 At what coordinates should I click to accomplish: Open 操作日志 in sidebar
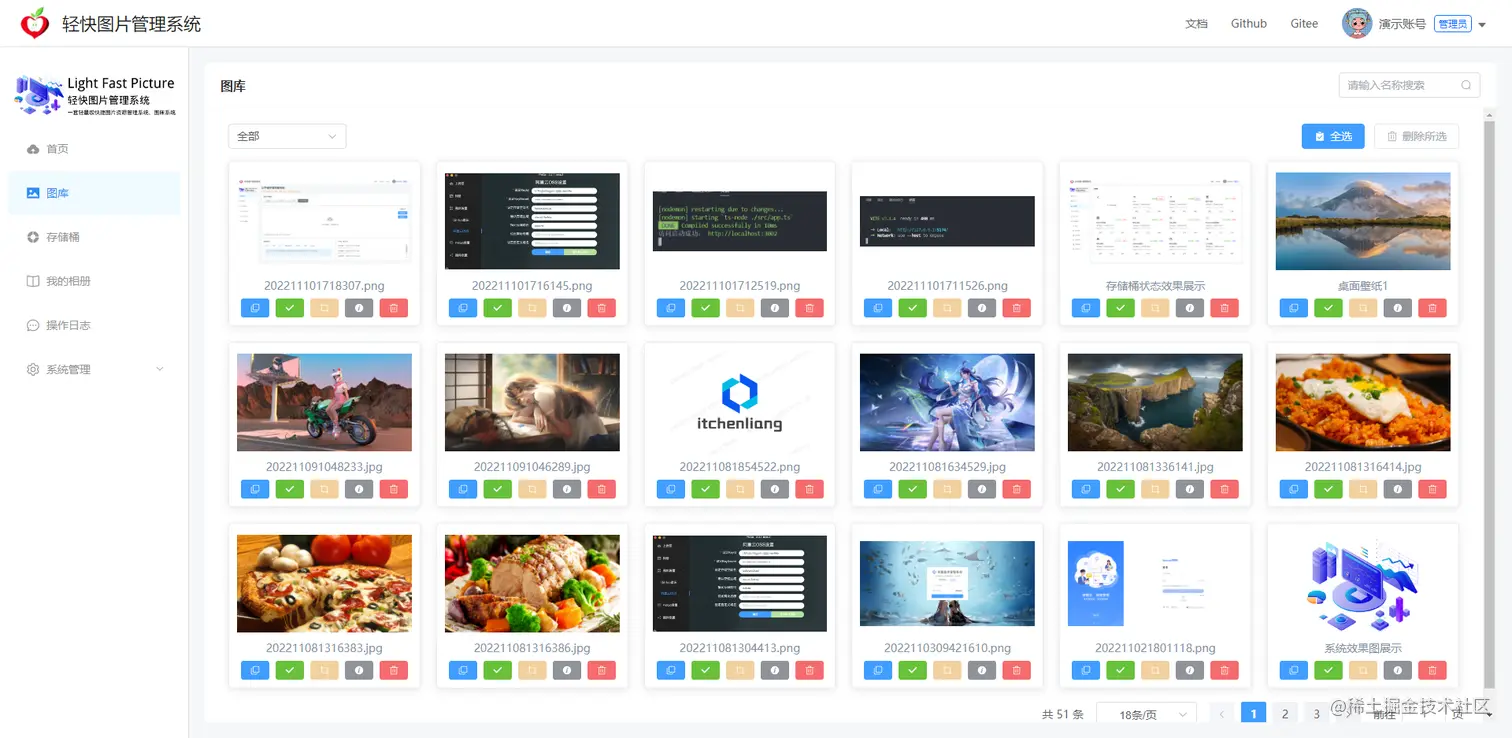click(94, 325)
